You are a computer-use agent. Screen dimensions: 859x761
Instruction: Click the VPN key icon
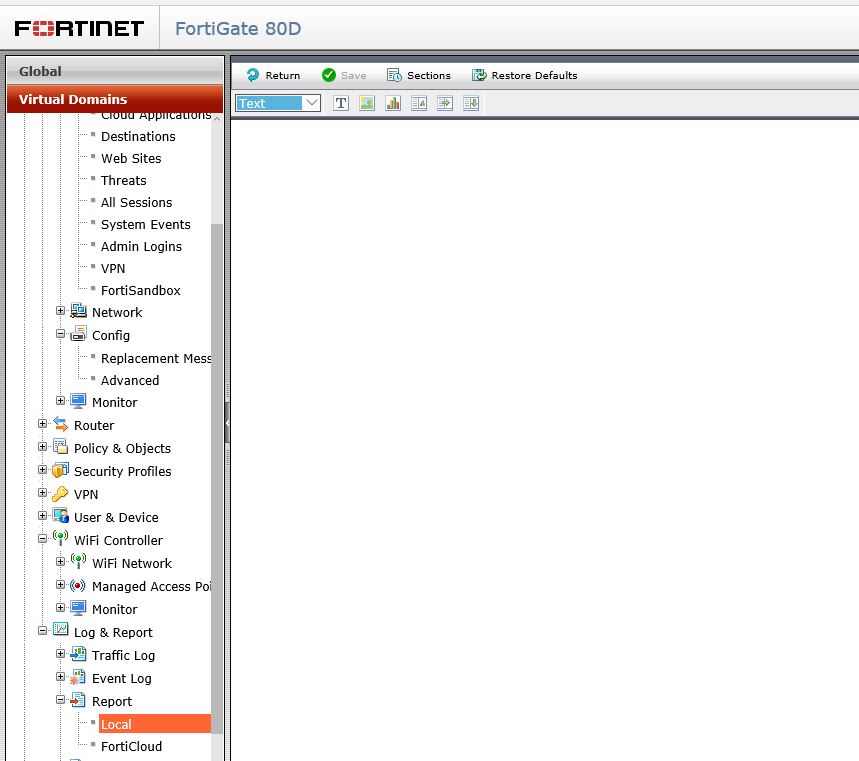60,494
